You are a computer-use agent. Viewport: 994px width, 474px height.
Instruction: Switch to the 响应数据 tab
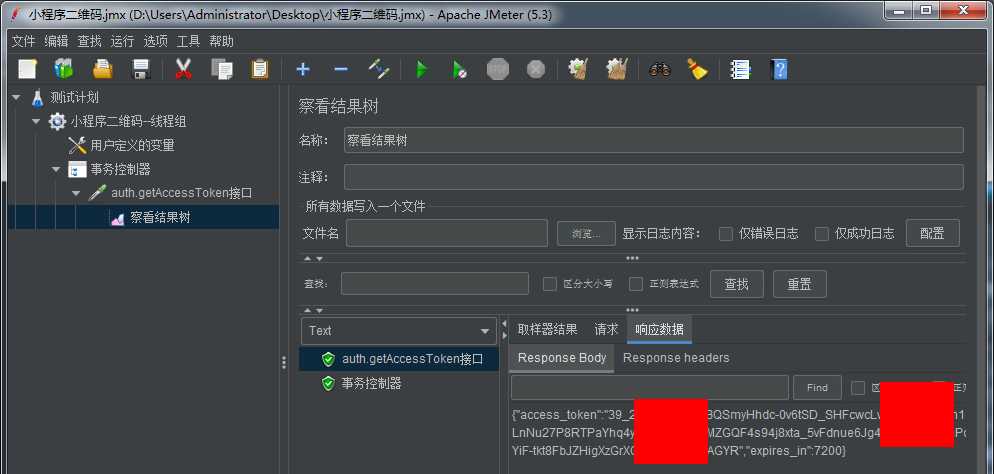coord(659,329)
